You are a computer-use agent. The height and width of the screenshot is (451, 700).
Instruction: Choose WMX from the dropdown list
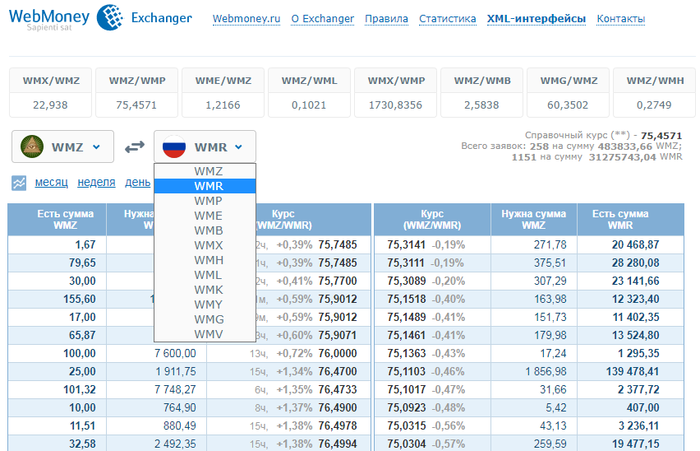[205, 245]
